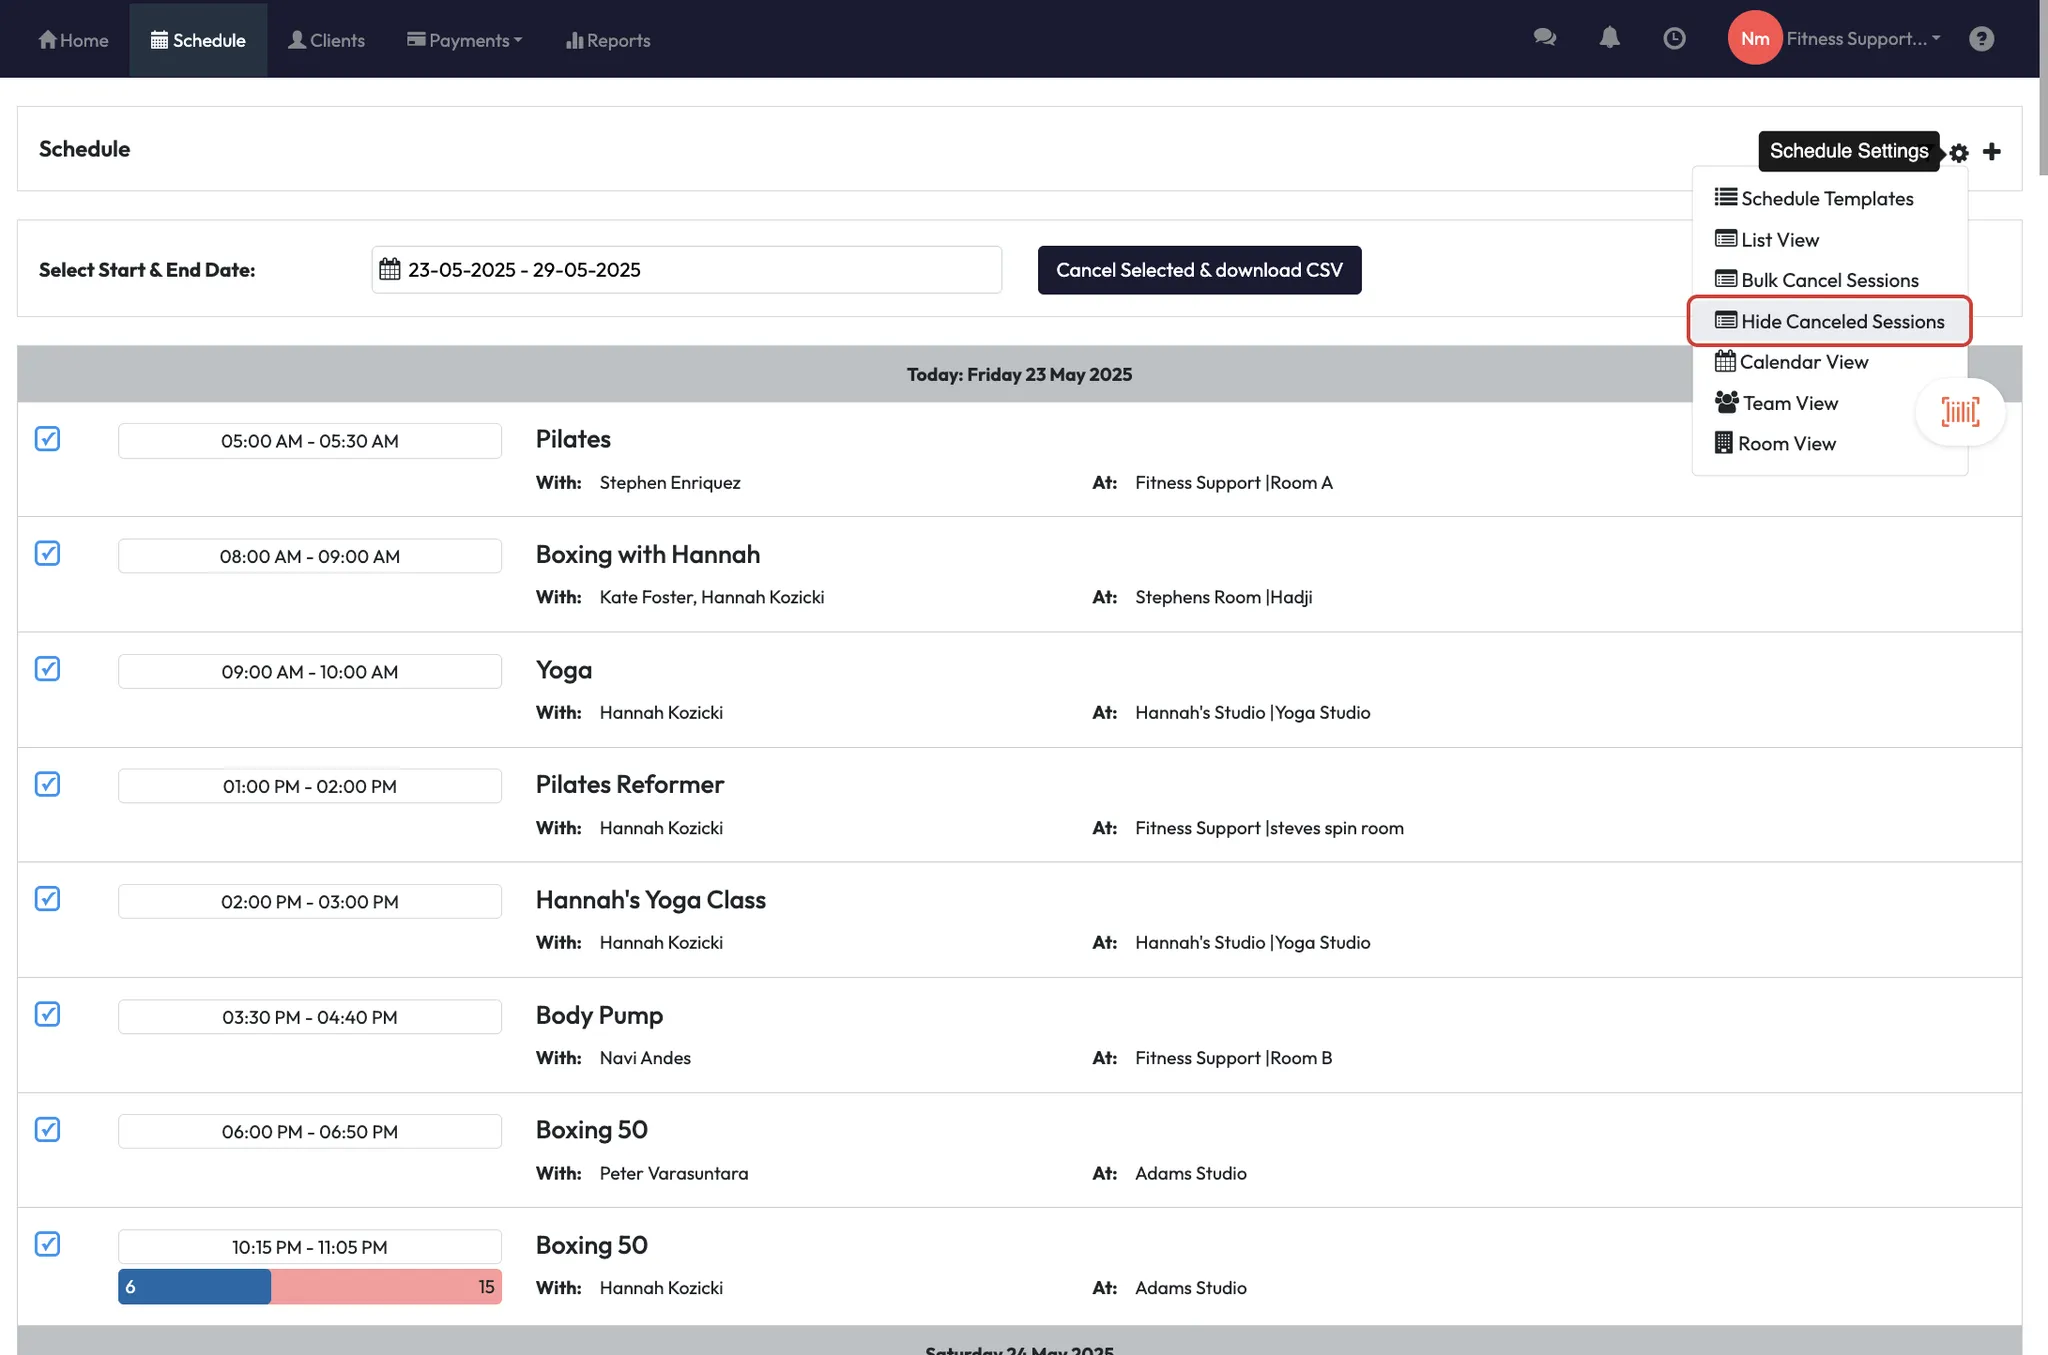The image size is (2048, 1355).
Task: Click Cancel Selected & download CSV button
Action: tap(1199, 270)
